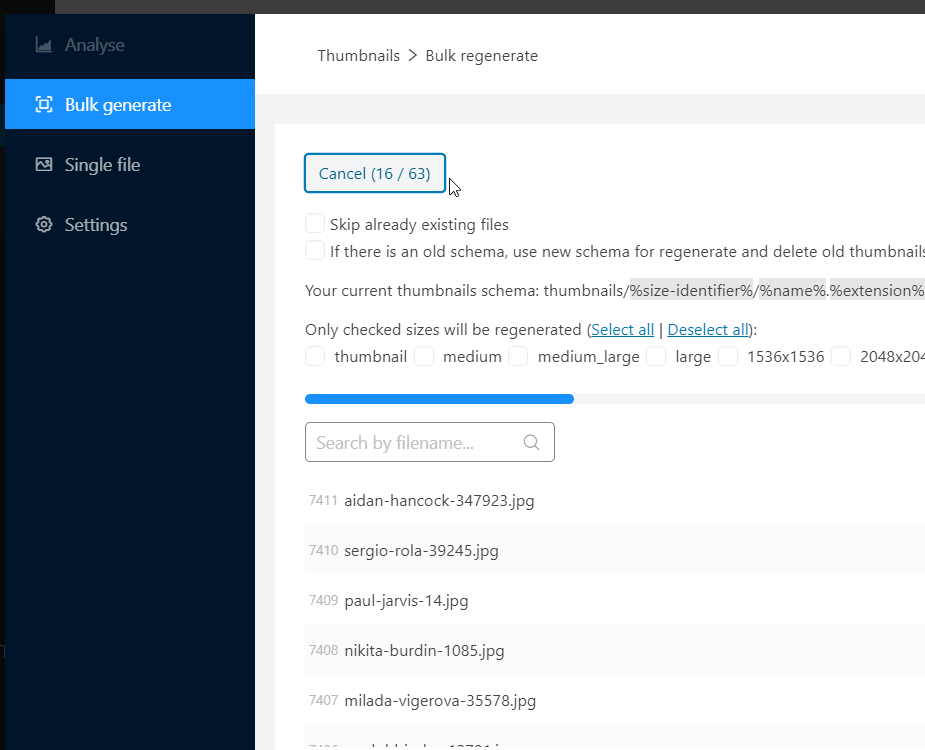Click the Bulk generate icon in sidebar
925x750 pixels.
coord(44,104)
